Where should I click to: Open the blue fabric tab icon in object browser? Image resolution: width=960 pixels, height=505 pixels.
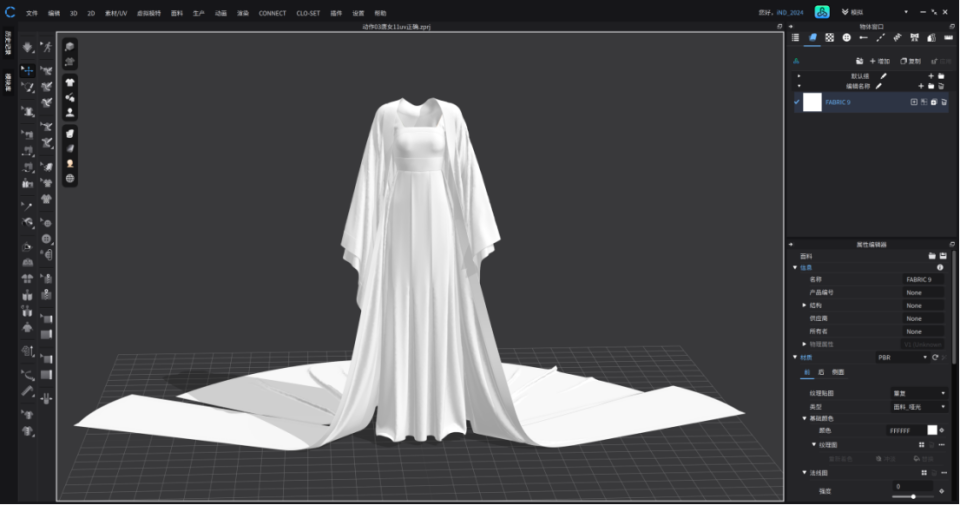tap(812, 38)
